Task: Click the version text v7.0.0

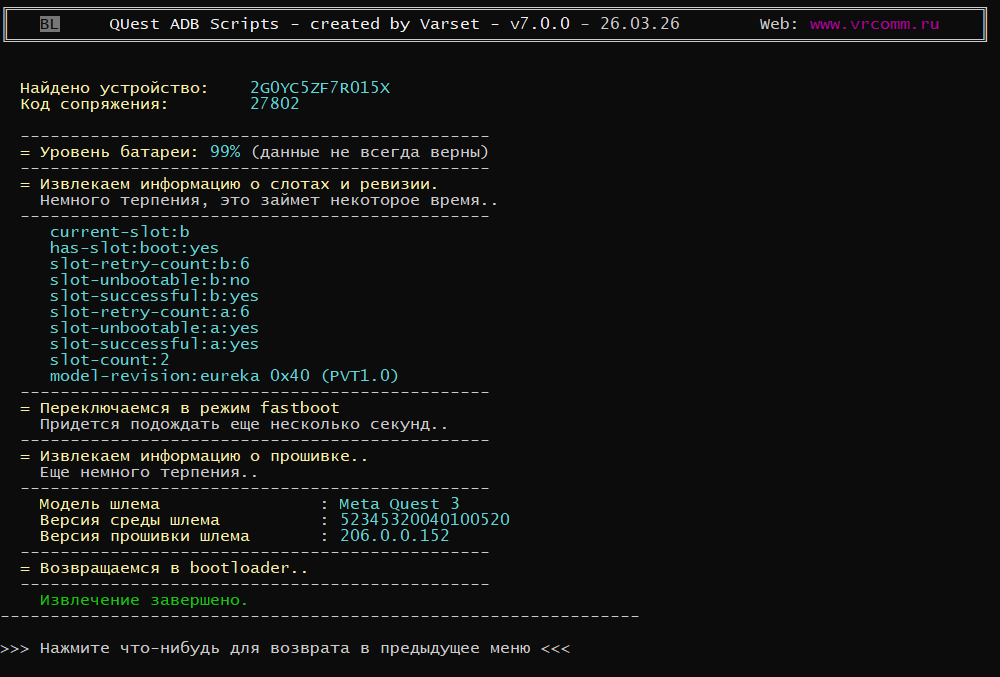Action: coord(540,24)
